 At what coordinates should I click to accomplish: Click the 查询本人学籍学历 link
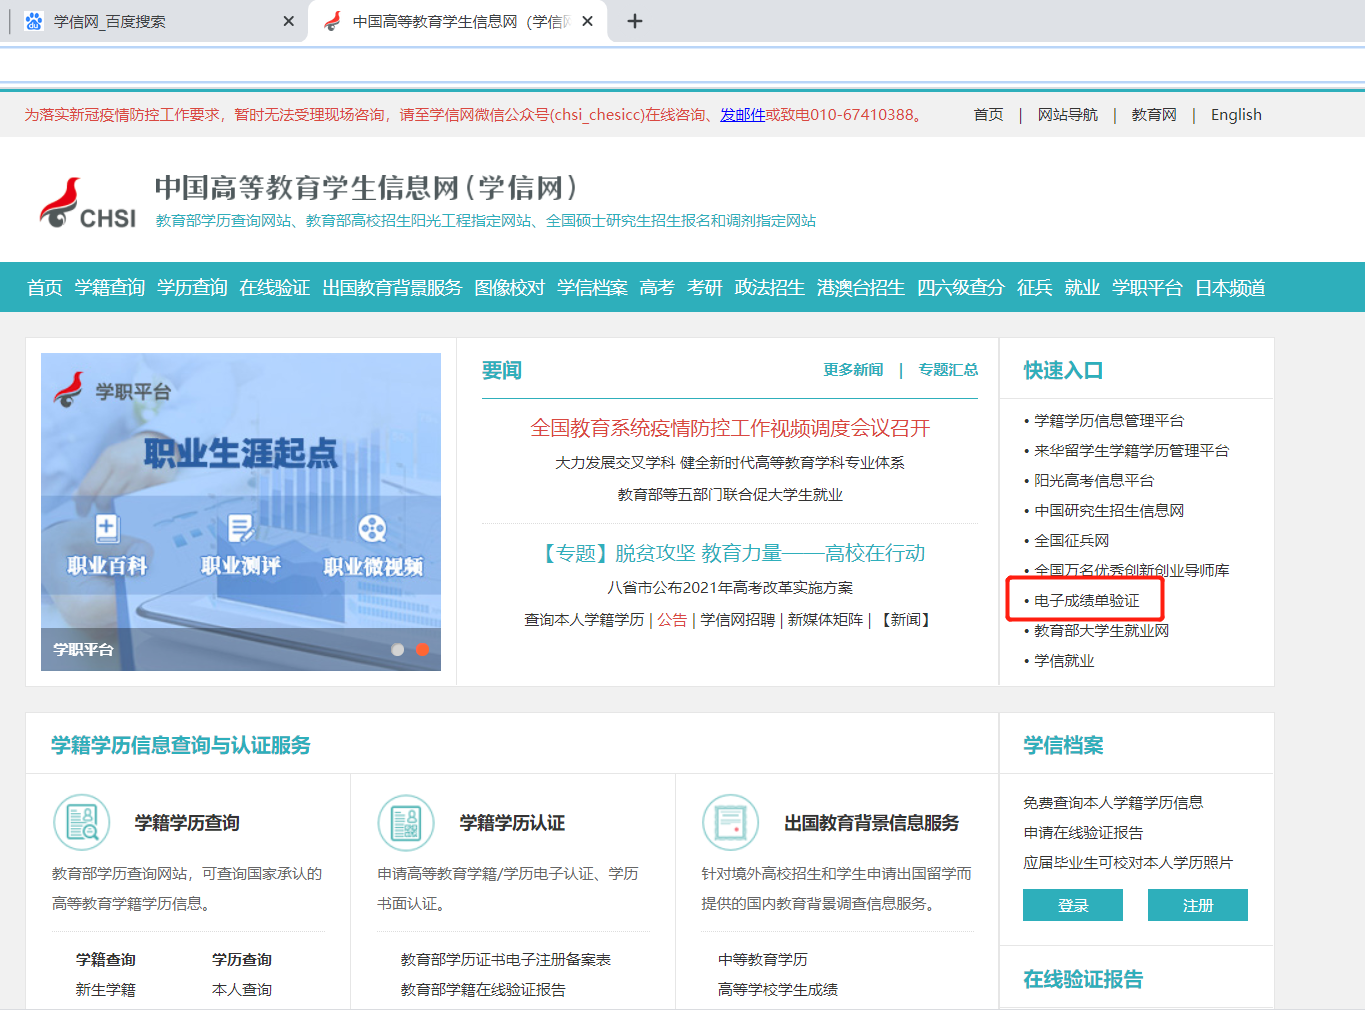click(x=584, y=620)
